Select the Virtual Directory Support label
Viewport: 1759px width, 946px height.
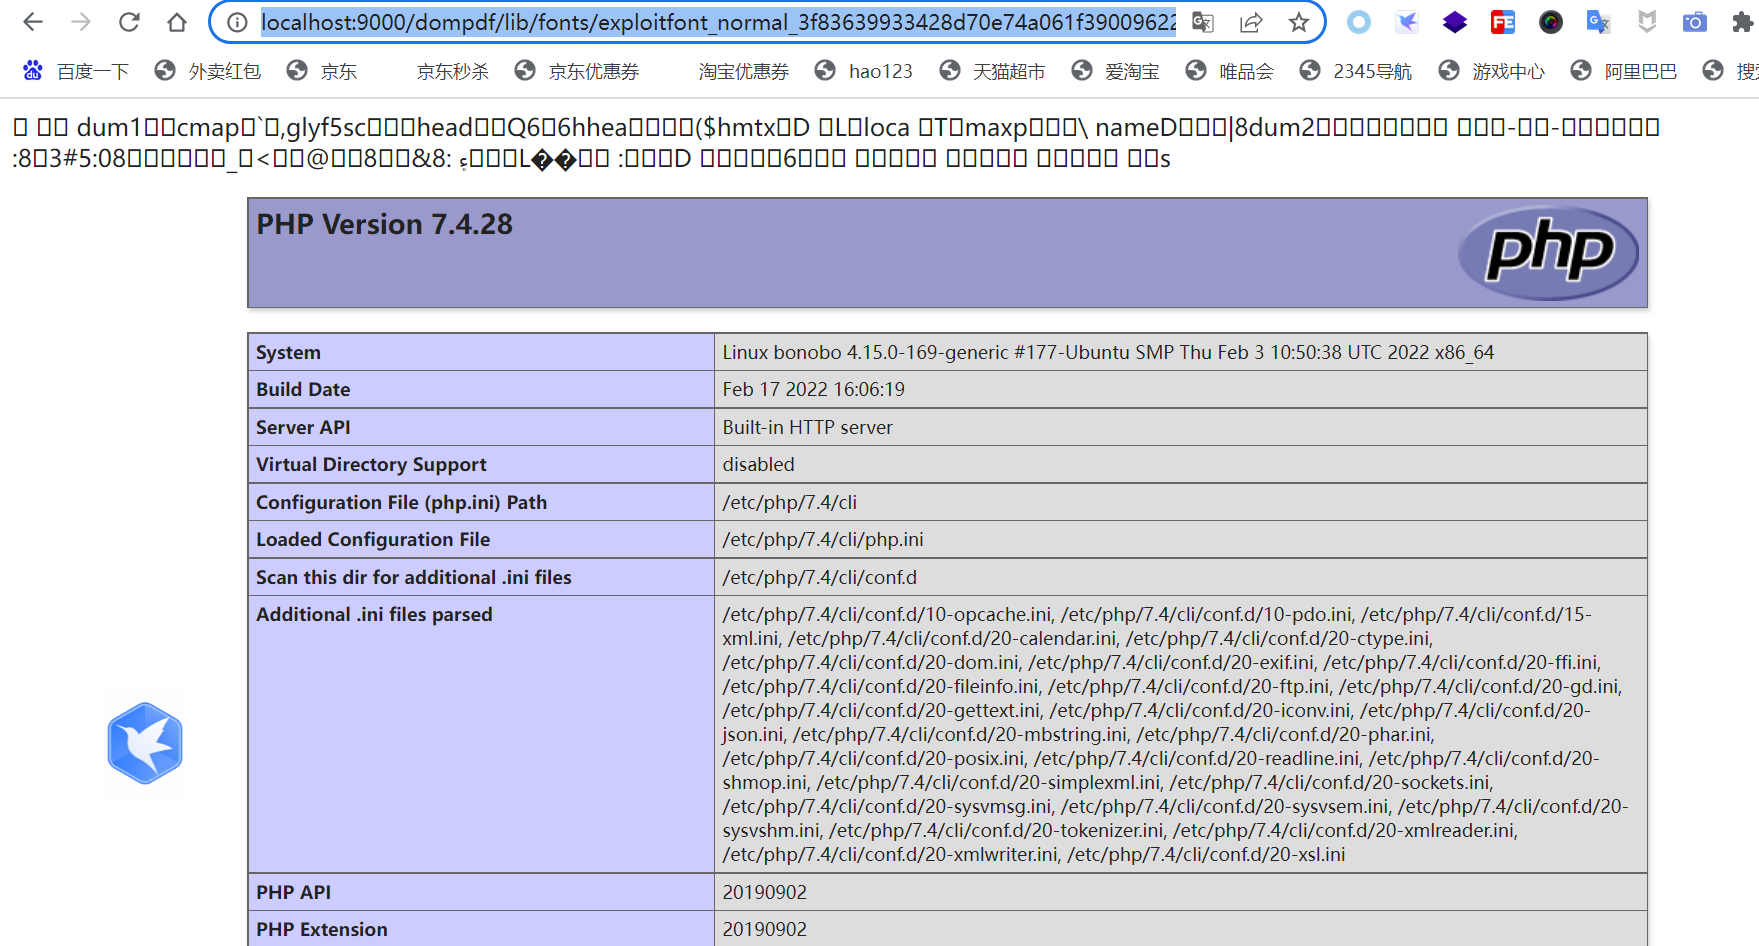pos(371,464)
